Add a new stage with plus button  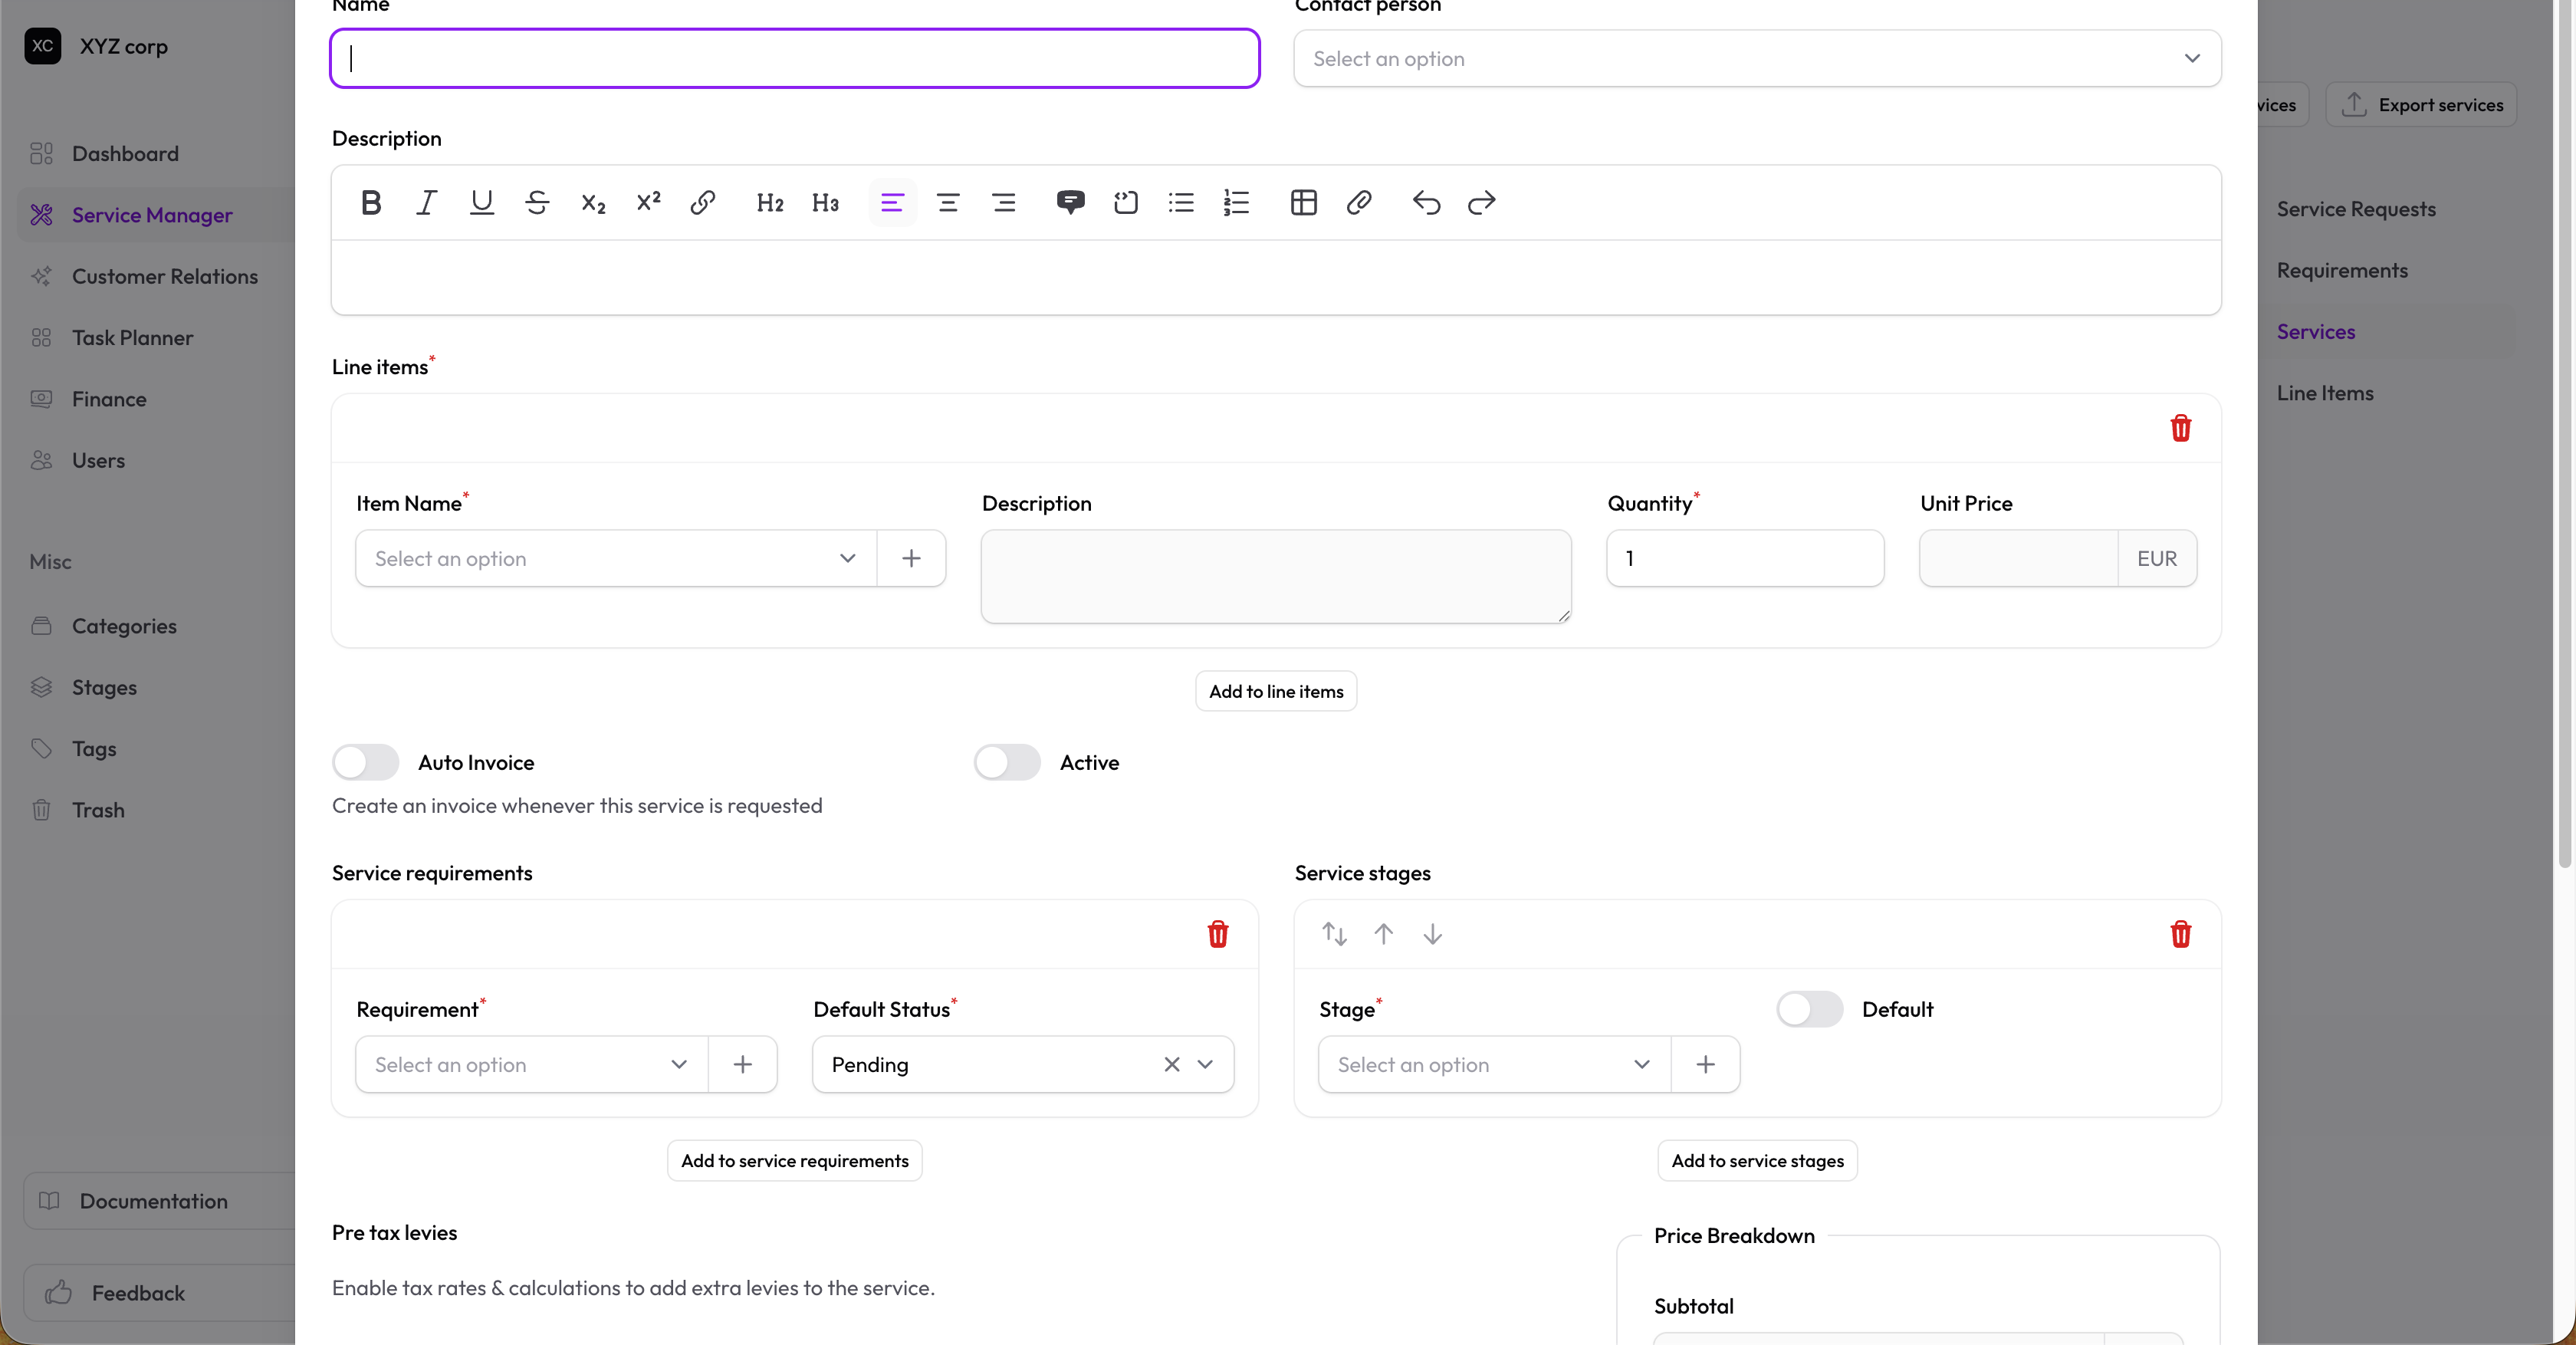click(1705, 1064)
